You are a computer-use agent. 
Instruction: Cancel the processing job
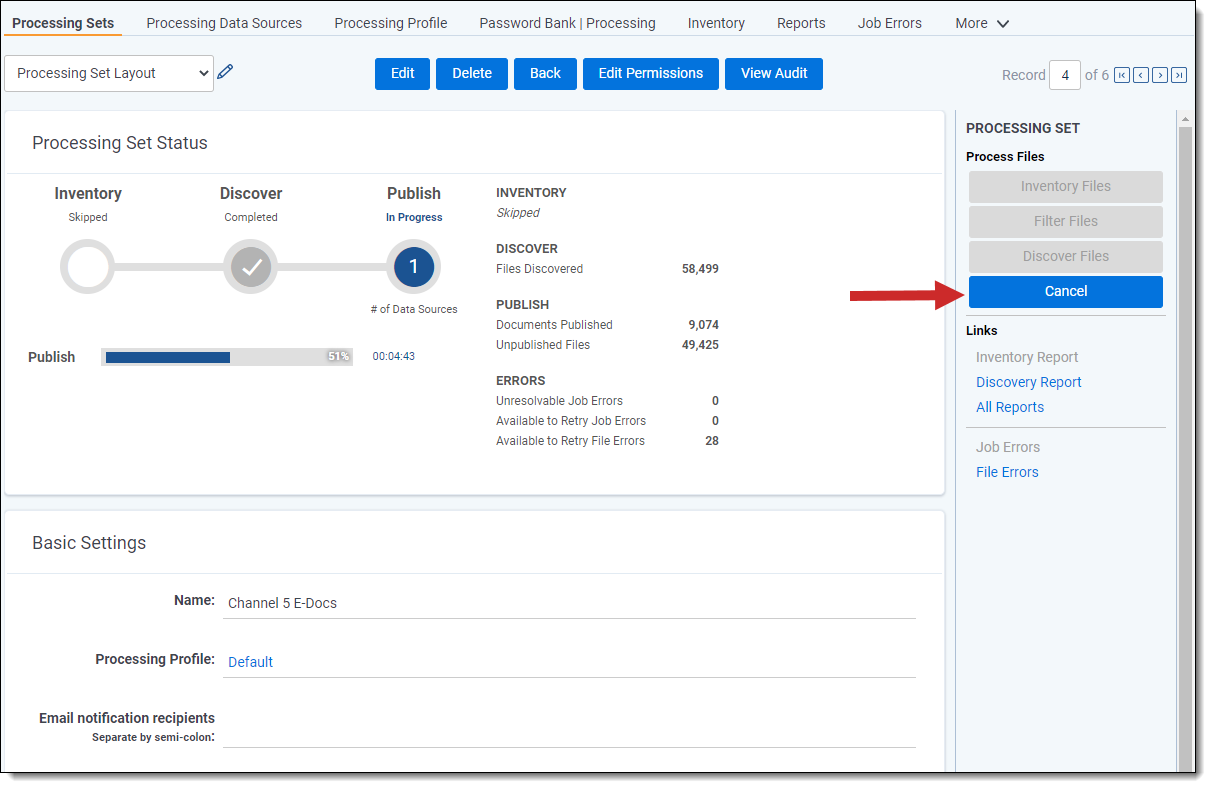(1066, 291)
